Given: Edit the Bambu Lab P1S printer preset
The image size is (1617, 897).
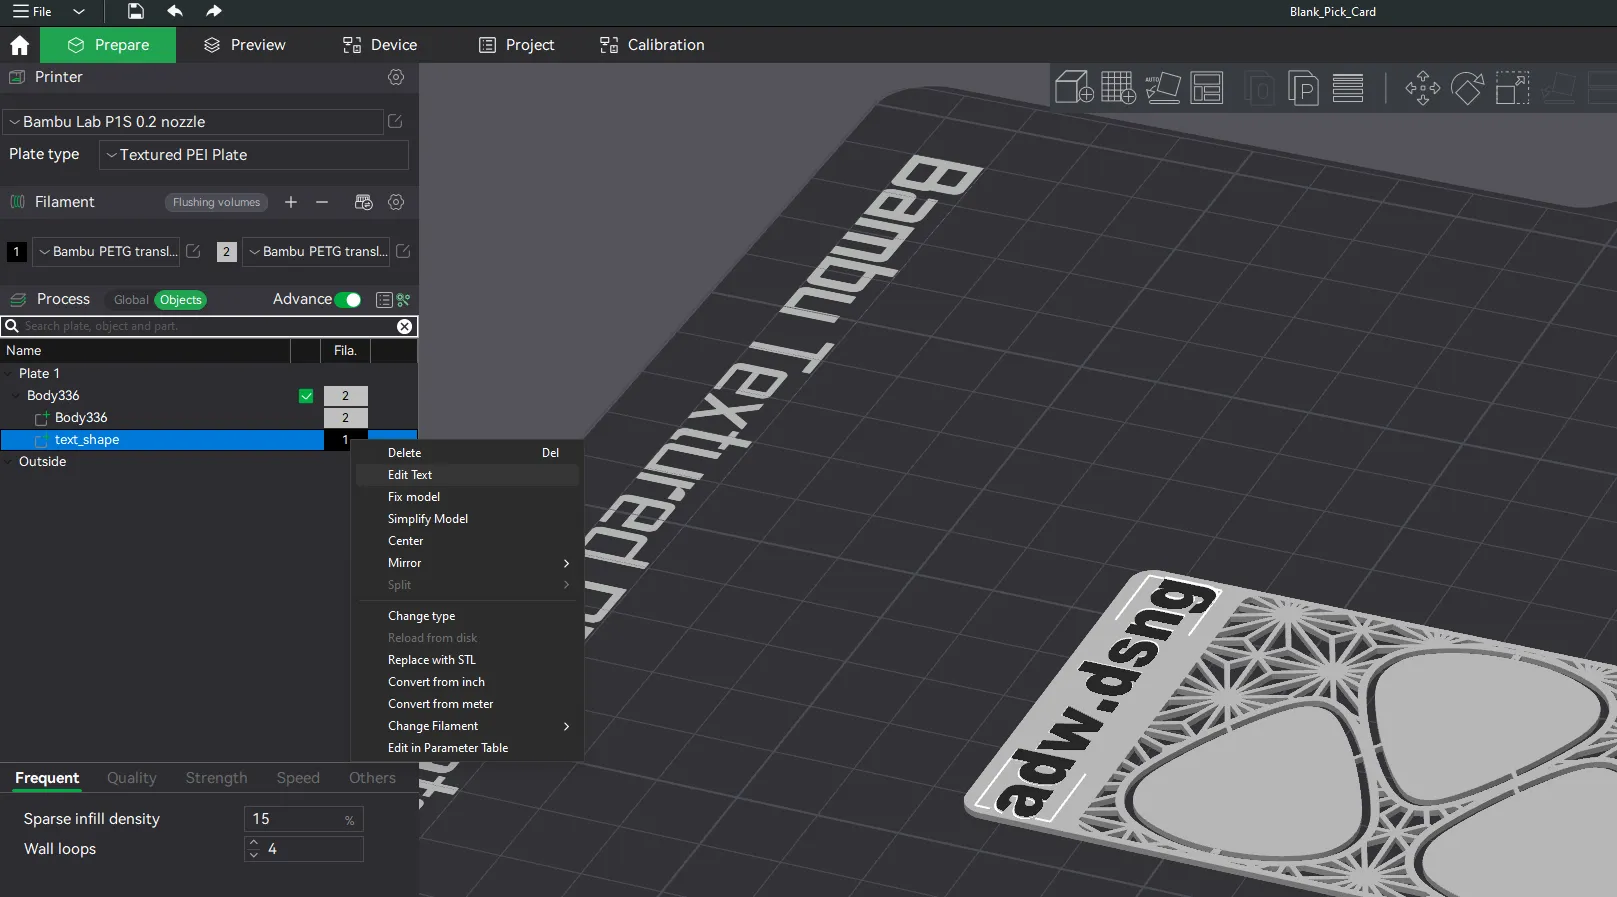Looking at the screenshot, I should [395, 121].
